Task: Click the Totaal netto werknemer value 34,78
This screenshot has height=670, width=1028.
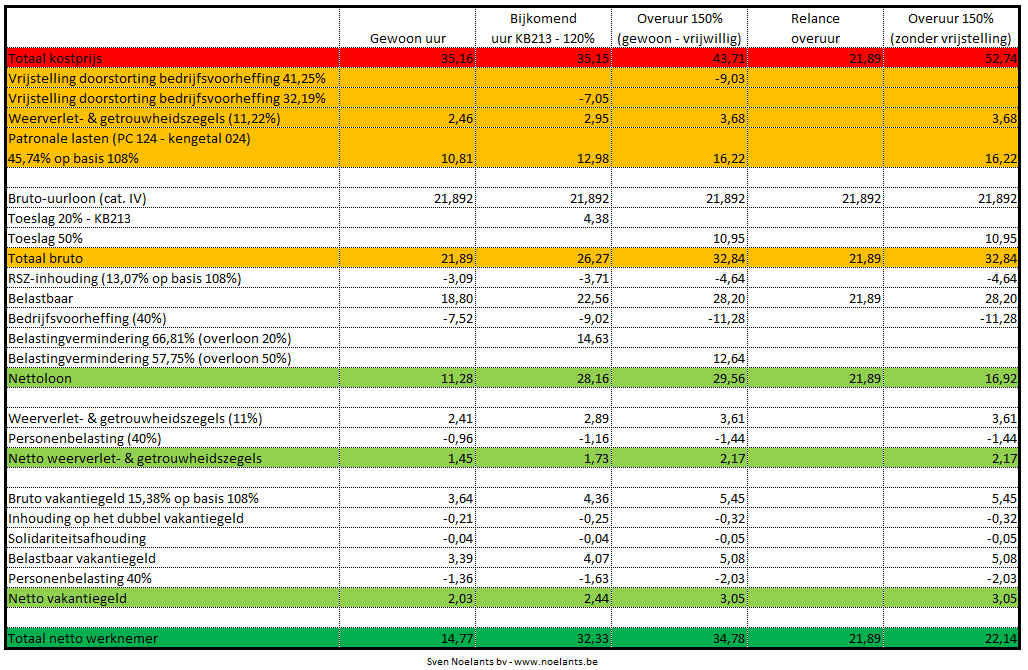Action: click(727, 638)
